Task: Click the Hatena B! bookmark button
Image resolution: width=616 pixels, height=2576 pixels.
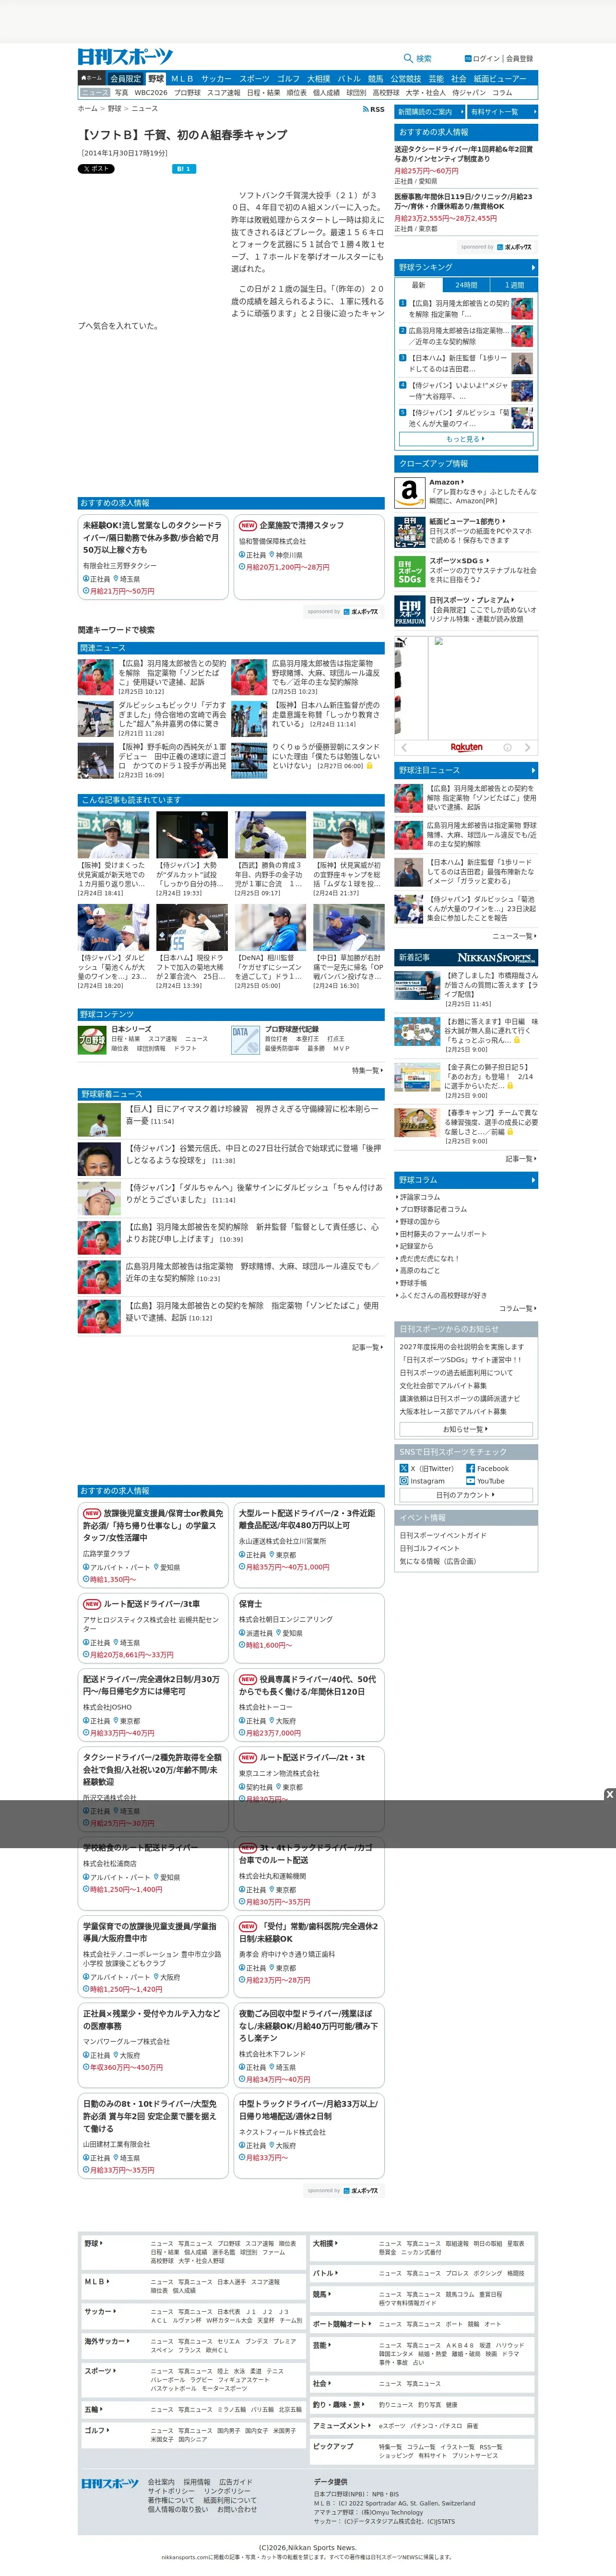Action: coord(184,169)
